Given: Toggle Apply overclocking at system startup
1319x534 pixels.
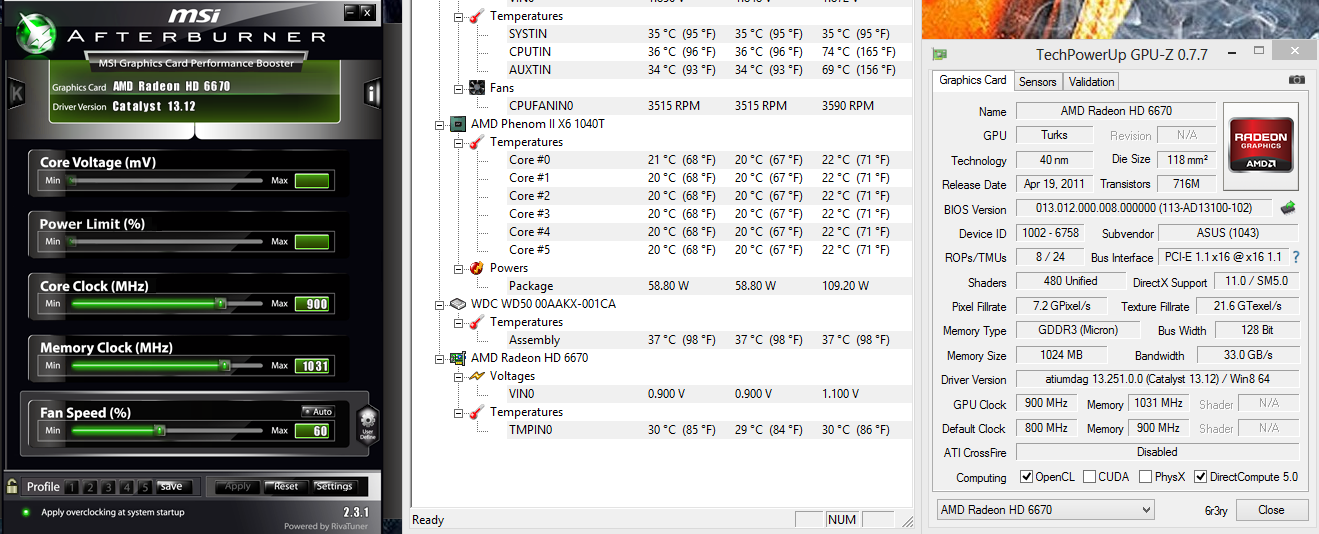Looking at the screenshot, I should [x=26, y=512].
